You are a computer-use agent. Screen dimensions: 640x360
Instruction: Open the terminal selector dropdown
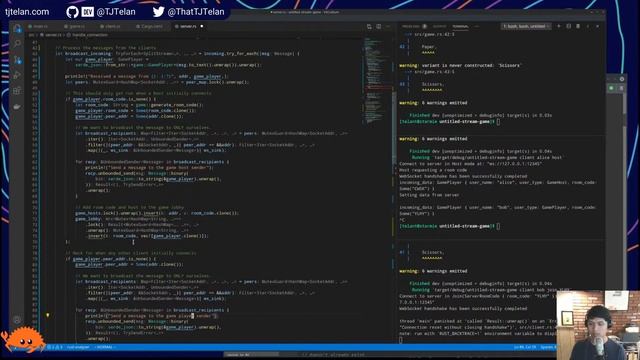point(526,26)
